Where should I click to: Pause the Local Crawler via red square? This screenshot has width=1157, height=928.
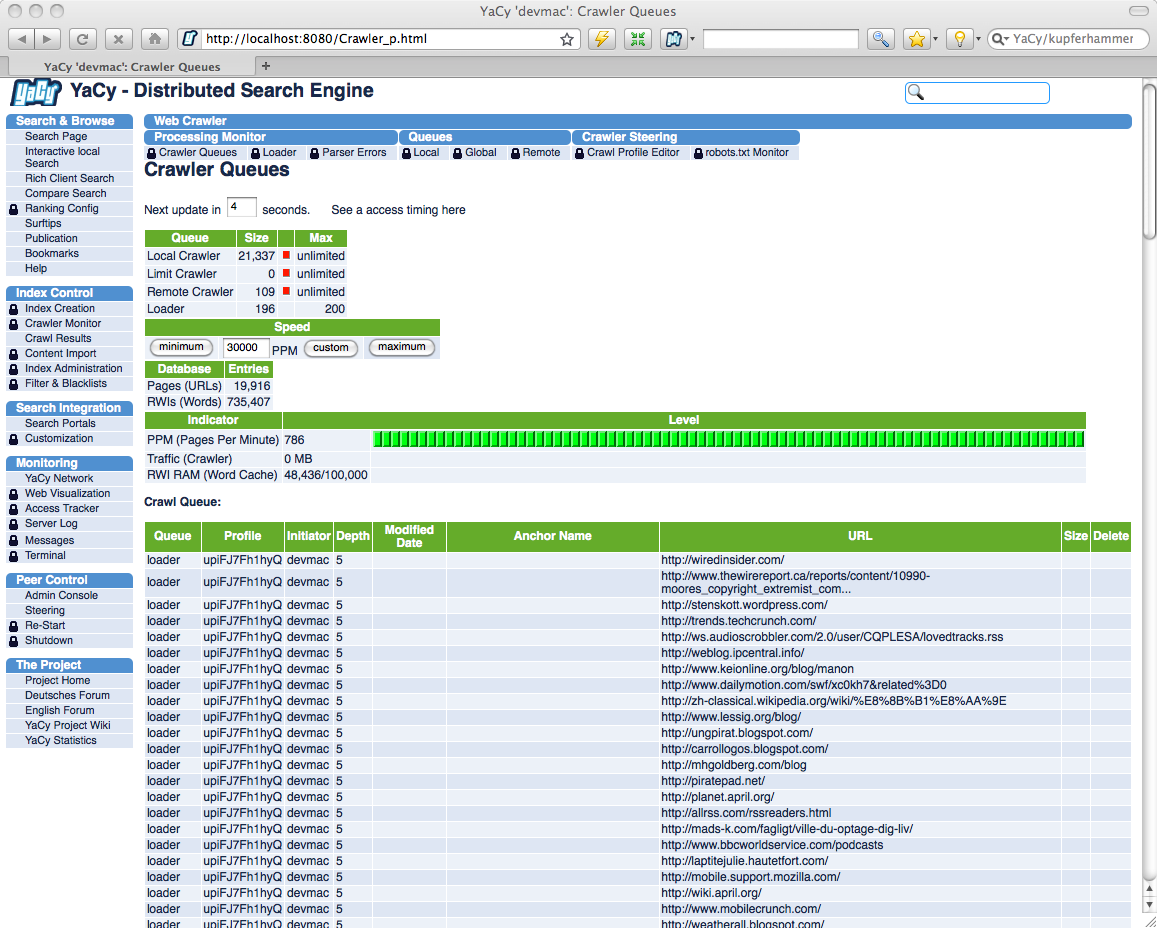click(286, 256)
